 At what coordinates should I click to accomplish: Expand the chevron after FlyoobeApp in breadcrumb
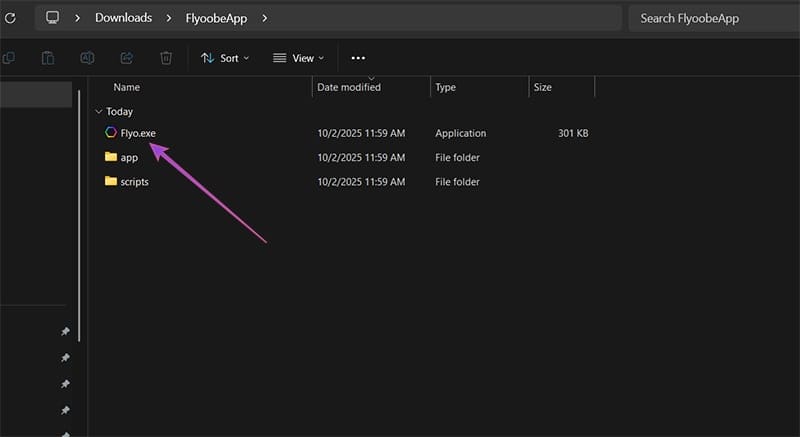click(264, 18)
